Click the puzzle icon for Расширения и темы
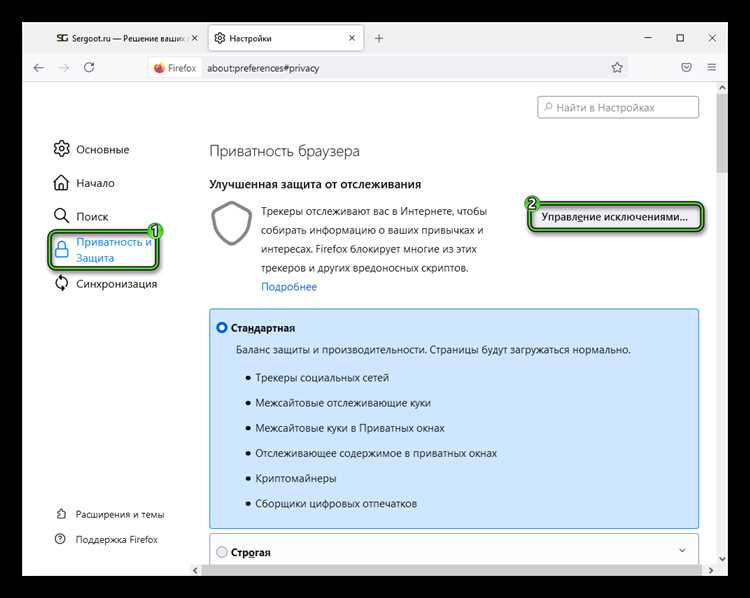The width and height of the screenshot is (750, 598). pos(61,514)
